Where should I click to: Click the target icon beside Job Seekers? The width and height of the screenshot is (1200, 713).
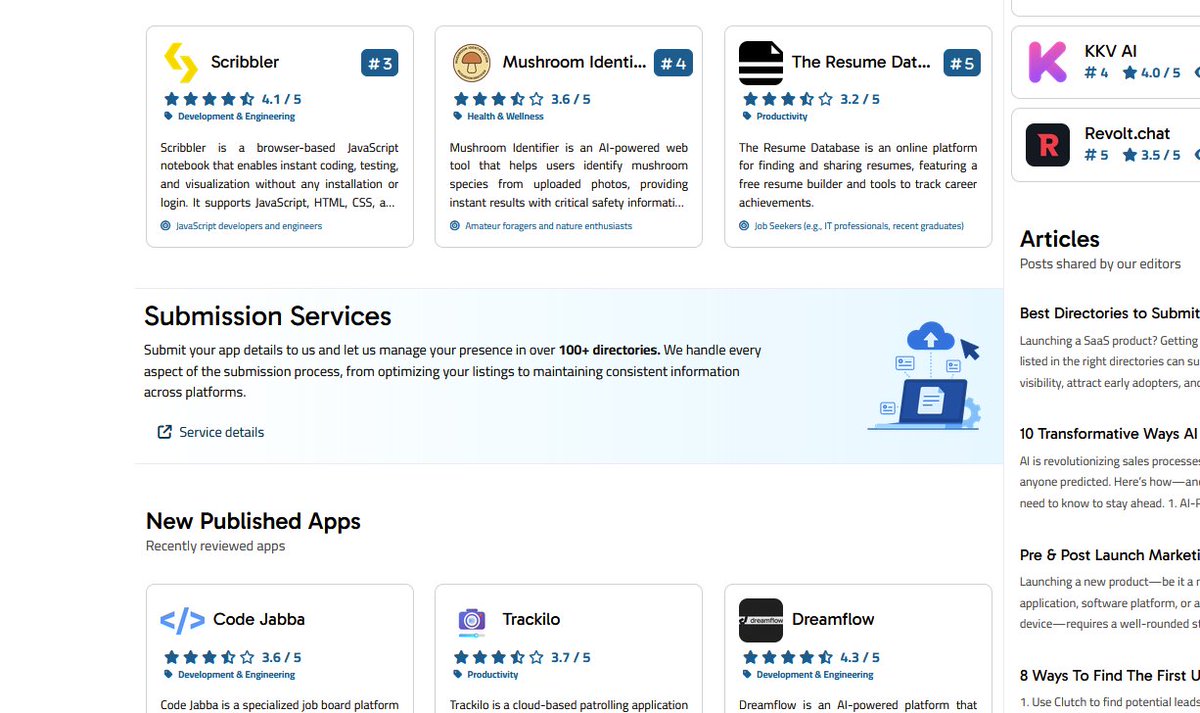[x=744, y=226]
